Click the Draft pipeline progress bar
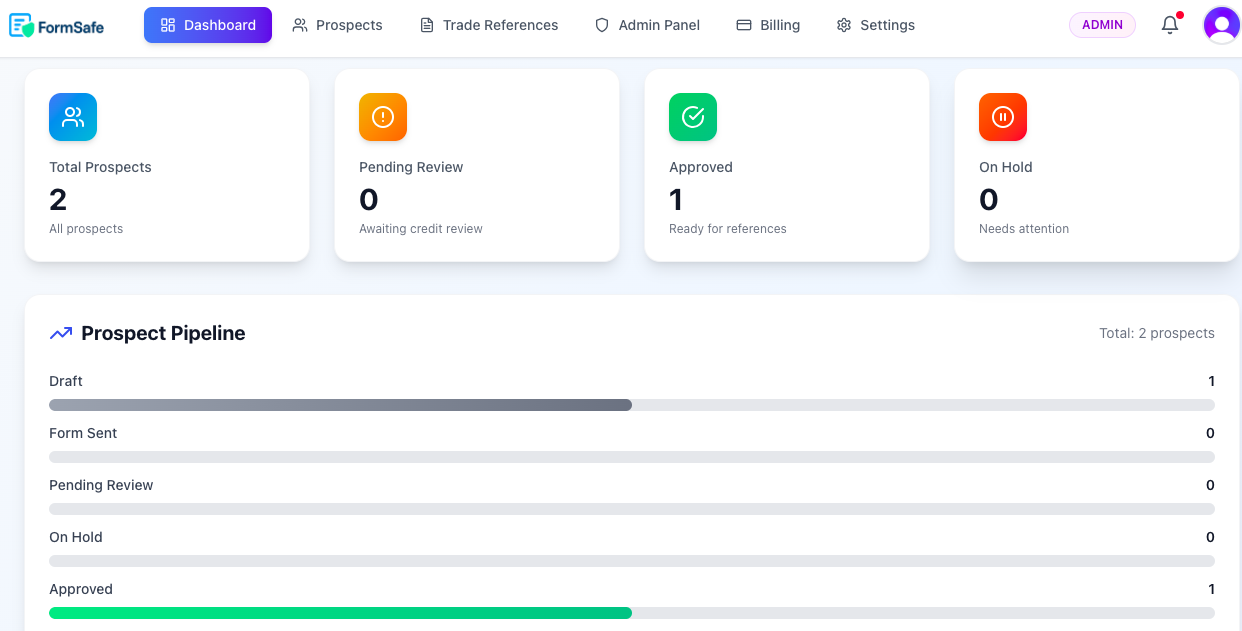This screenshot has height=631, width=1242. click(340, 405)
